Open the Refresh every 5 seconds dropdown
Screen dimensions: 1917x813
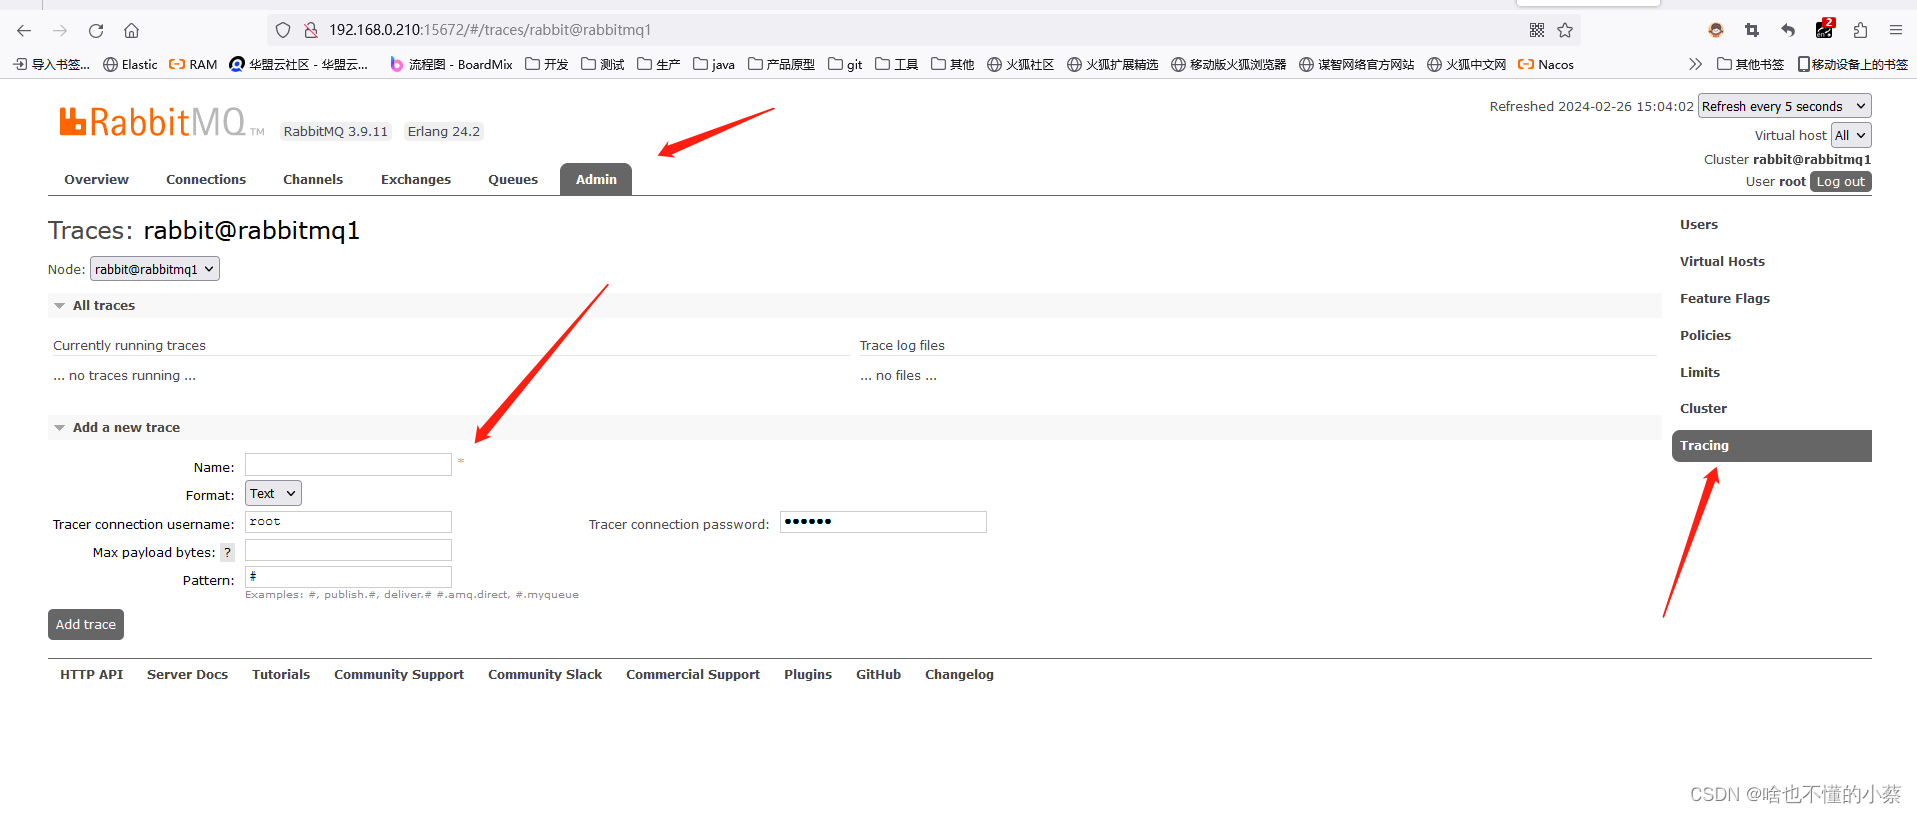(1785, 106)
